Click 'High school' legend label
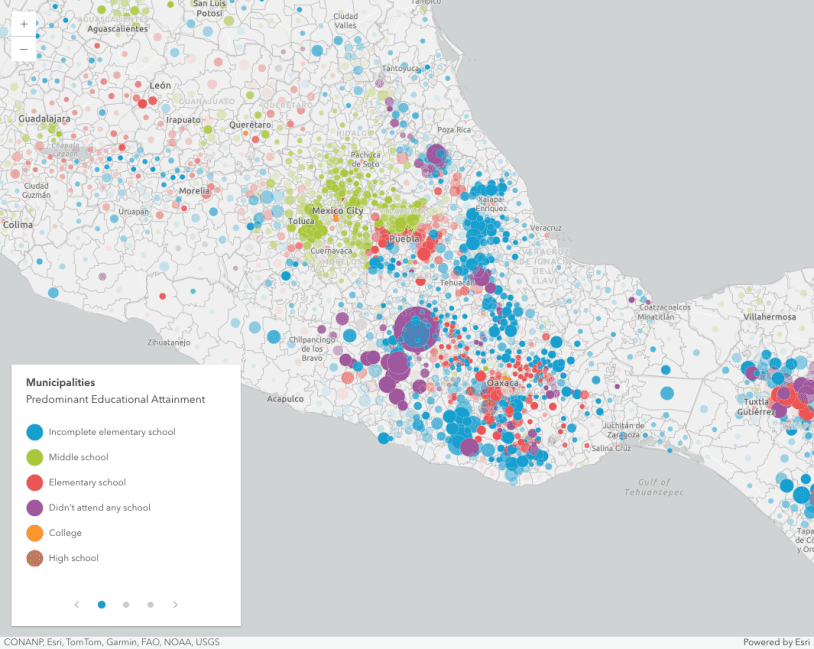This screenshot has height=649, width=814. tap(74, 558)
